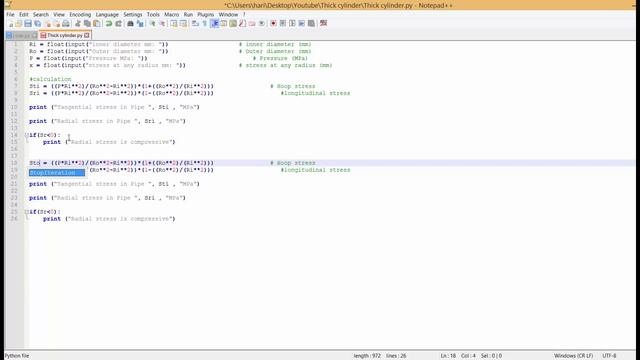Click the Ln : 18 Col : 4 status field

(x=458, y=356)
